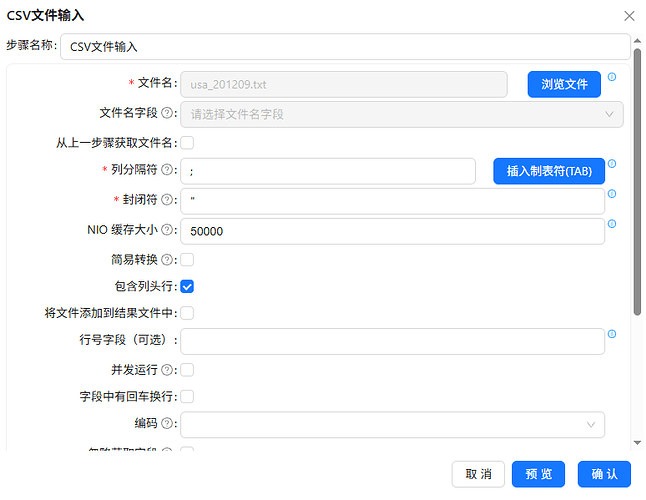Click the dialog's vertical scrollbar thumb
Image resolution: width=646 pixels, height=500 pixels.
point(637,182)
